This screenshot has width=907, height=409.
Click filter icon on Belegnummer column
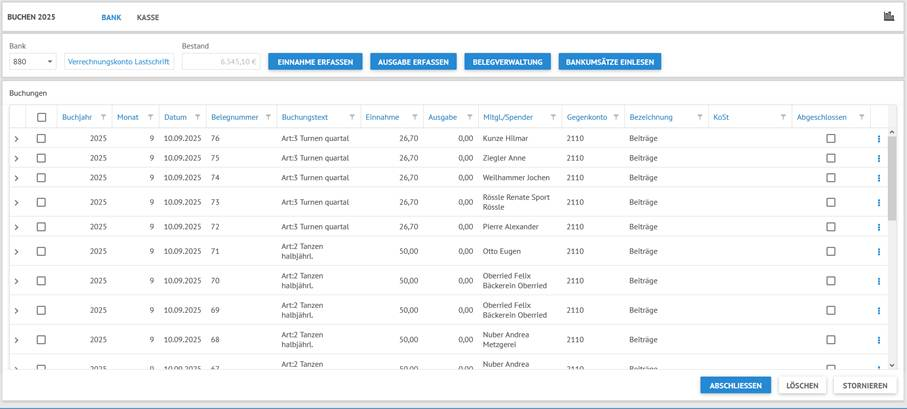pos(268,117)
